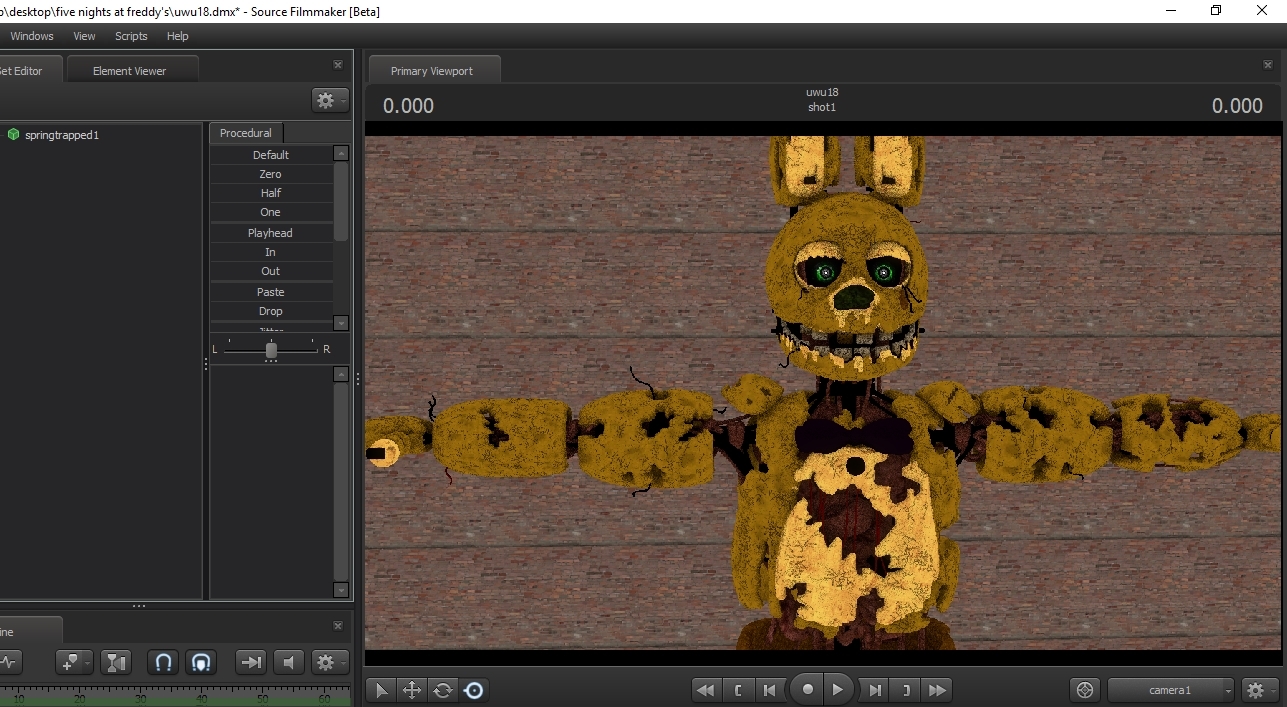Mute audio with the speaker icon
The image size is (1287, 707).
click(289, 662)
